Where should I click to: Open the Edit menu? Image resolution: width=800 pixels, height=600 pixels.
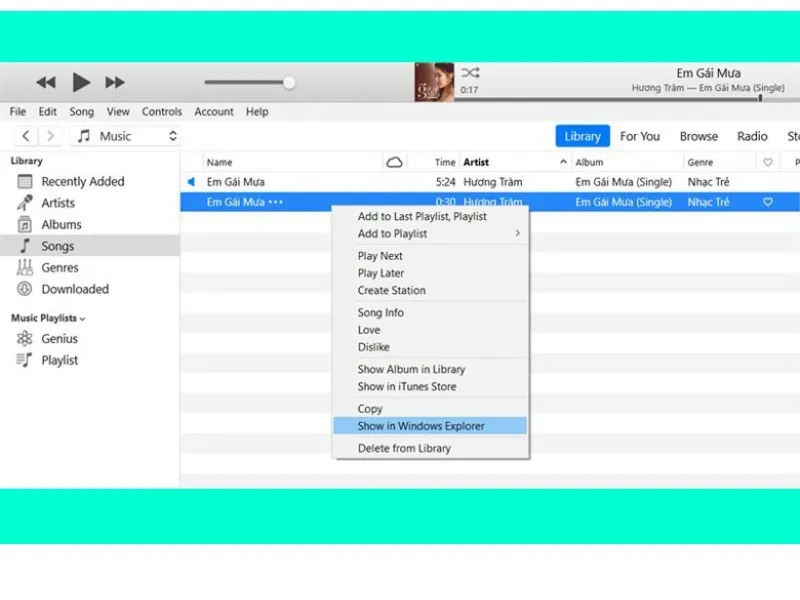[x=47, y=111]
